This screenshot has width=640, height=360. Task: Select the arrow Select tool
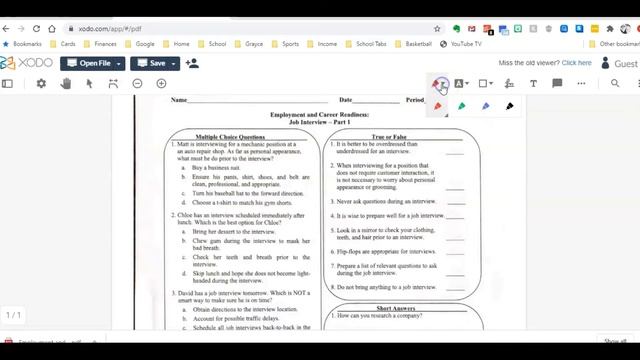(89, 84)
